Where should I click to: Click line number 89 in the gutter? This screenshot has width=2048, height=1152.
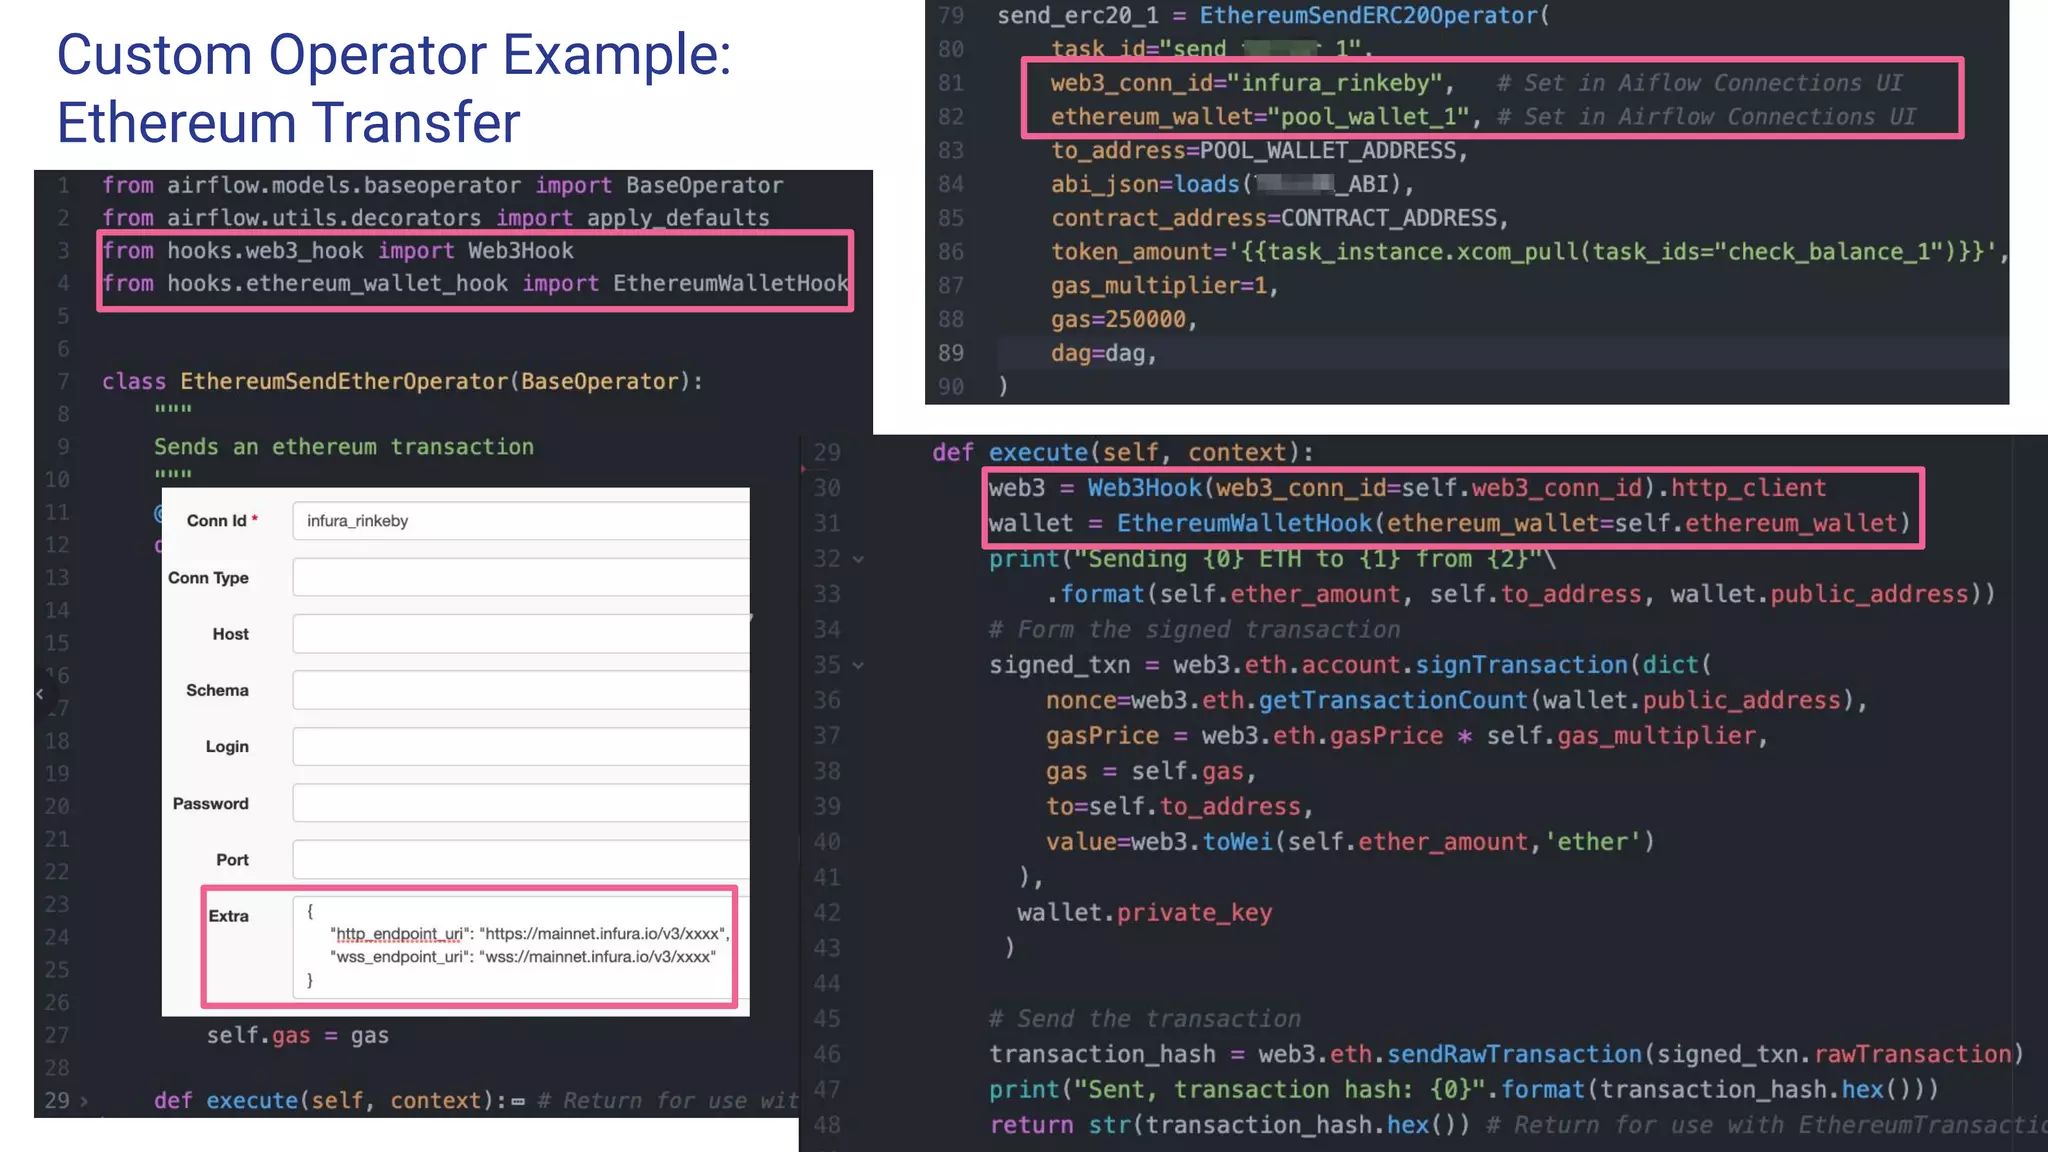[x=951, y=353]
